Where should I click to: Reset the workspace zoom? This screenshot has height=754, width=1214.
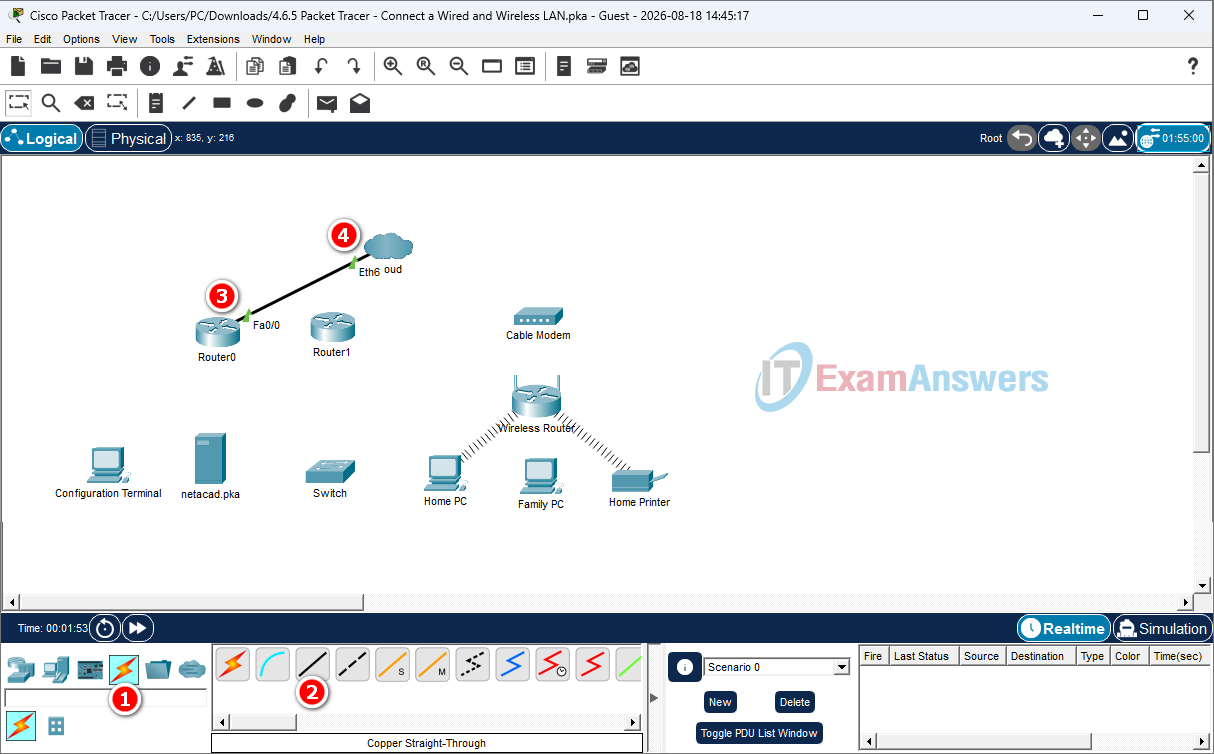tap(426, 66)
